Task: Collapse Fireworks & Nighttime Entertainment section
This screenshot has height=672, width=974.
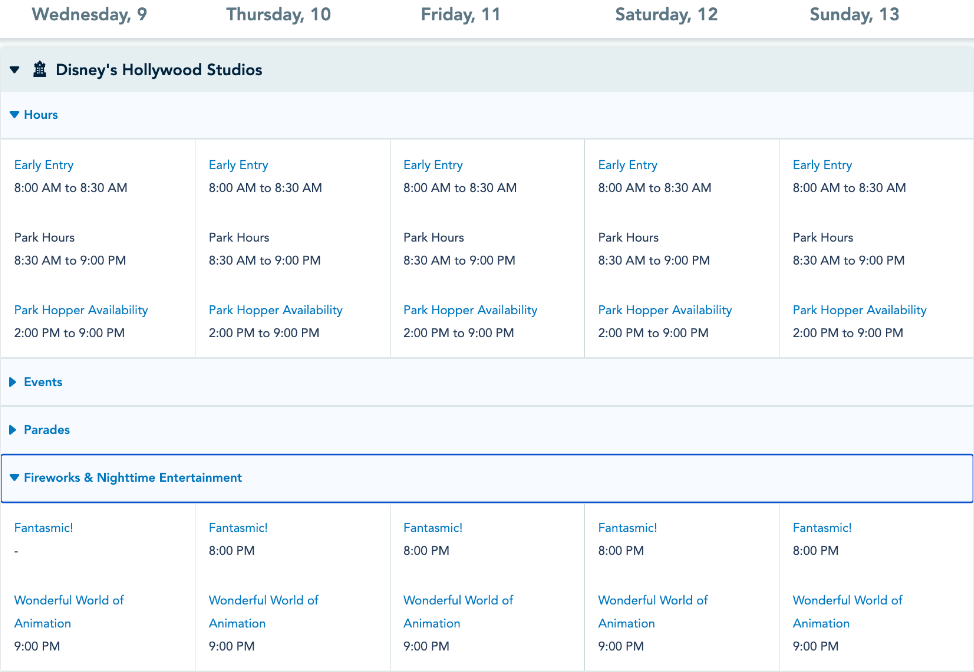Action: (x=126, y=478)
